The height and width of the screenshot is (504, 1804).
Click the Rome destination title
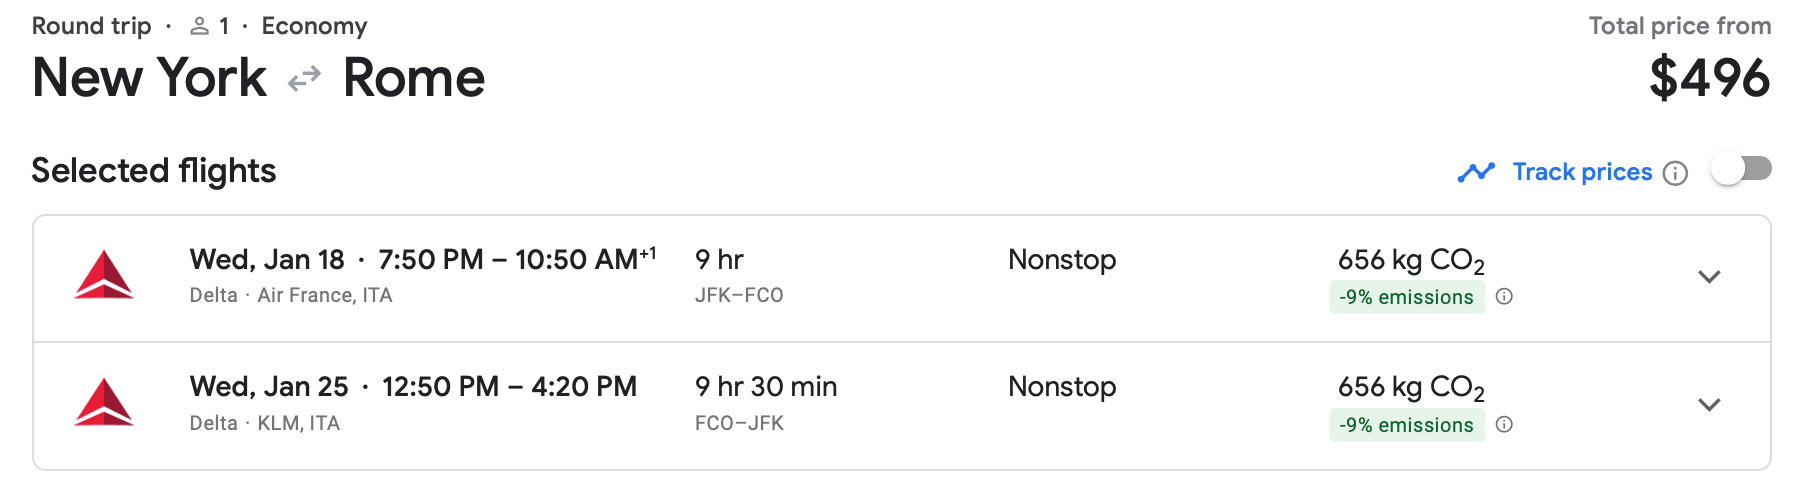(414, 78)
